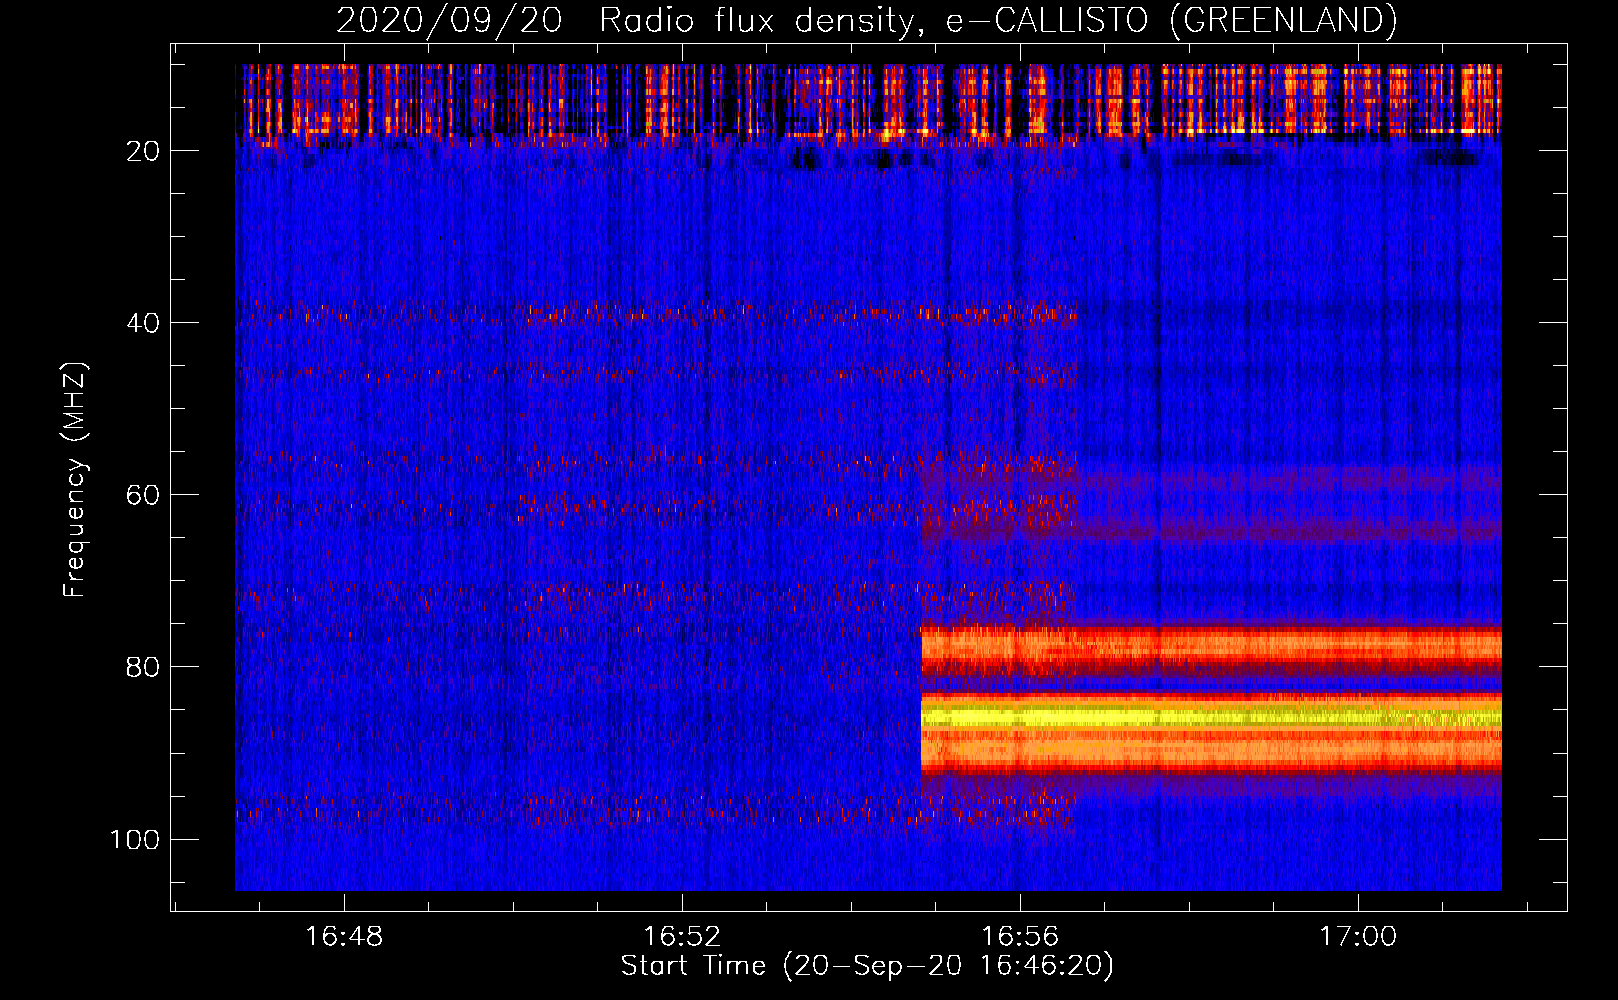Screen dimensions: 1618x1000
Task: Select the 'Frequency (MHZ)' y-axis label
Action: click(x=75, y=480)
